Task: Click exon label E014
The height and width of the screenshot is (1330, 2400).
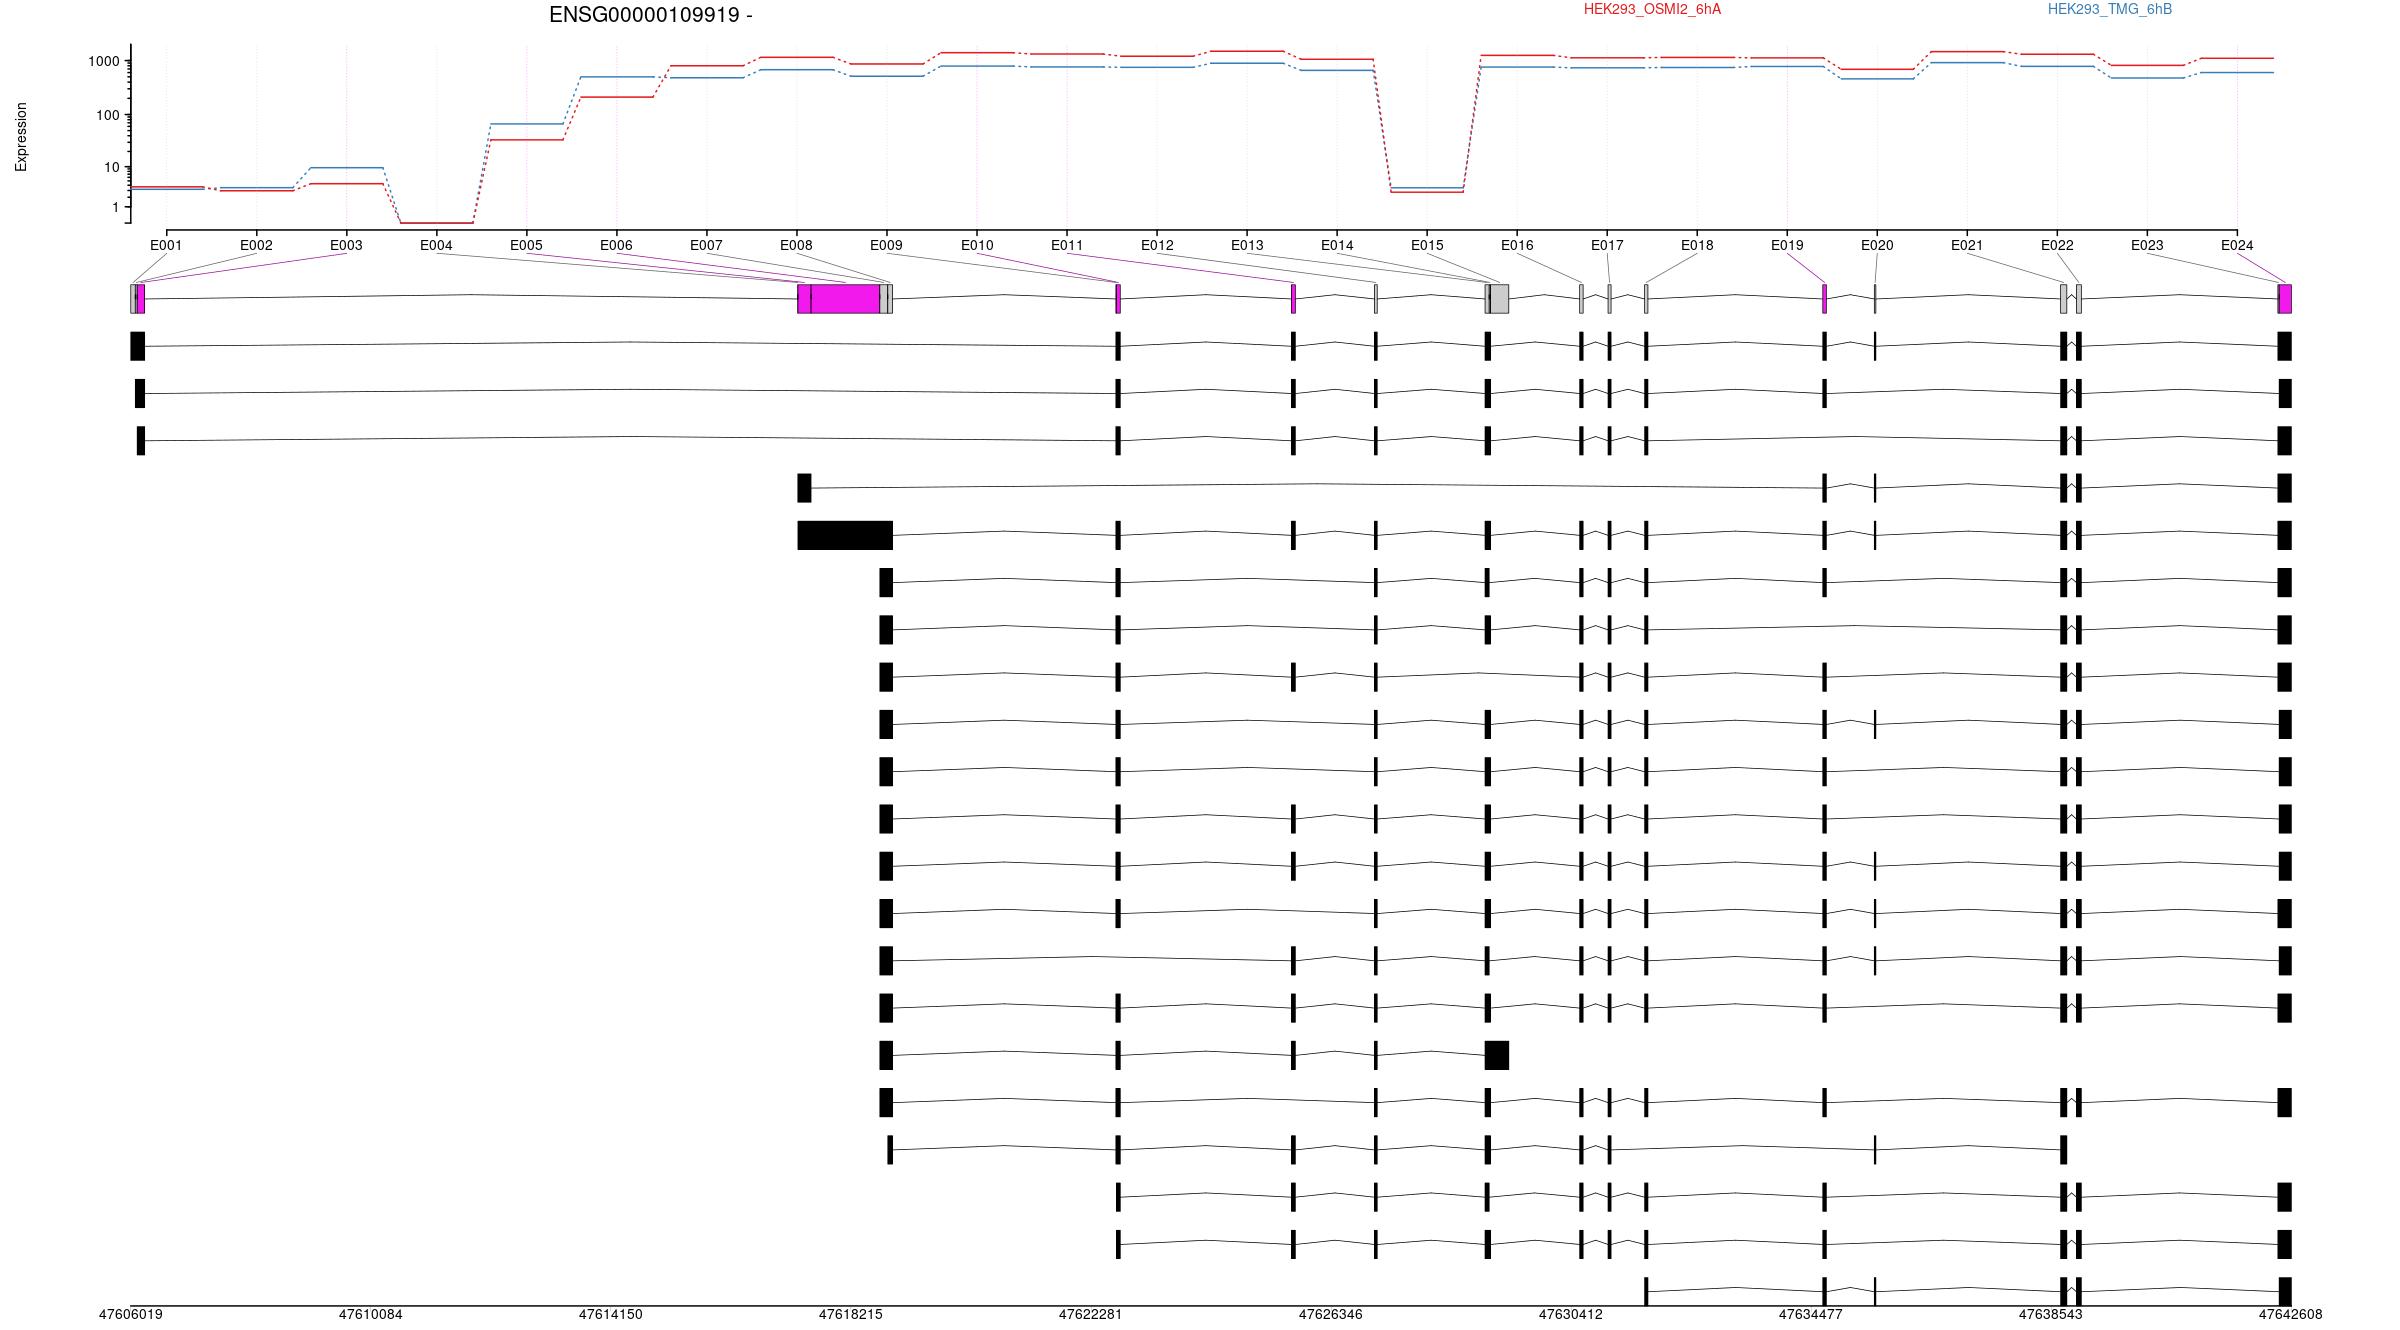Action: point(1337,245)
